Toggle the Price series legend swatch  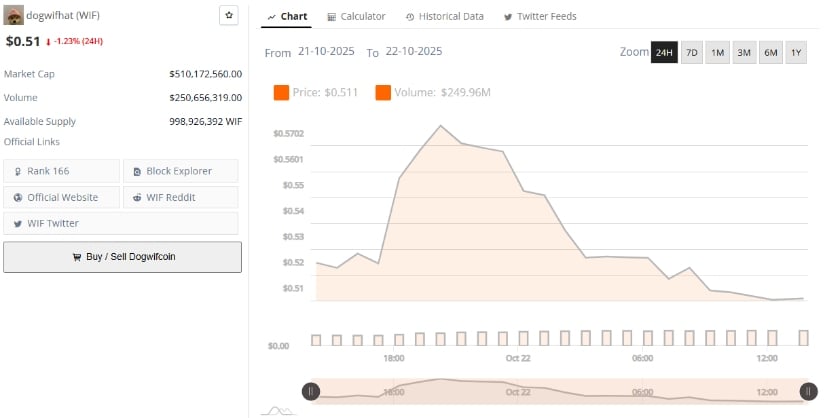[x=281, y=92]
